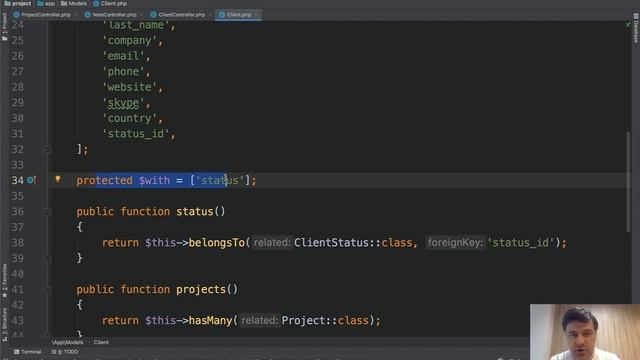Toggle fold marker at line 39 closing brace
The height and width of the screenshot is (360, 640).
pos(47,258)
